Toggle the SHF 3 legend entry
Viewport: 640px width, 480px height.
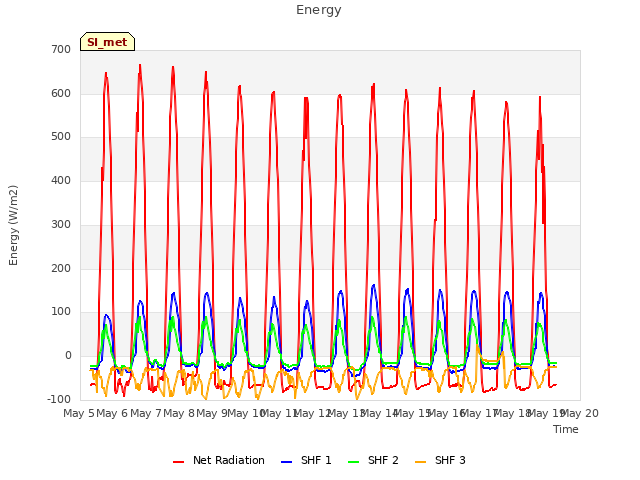click(x=440, y=460)
